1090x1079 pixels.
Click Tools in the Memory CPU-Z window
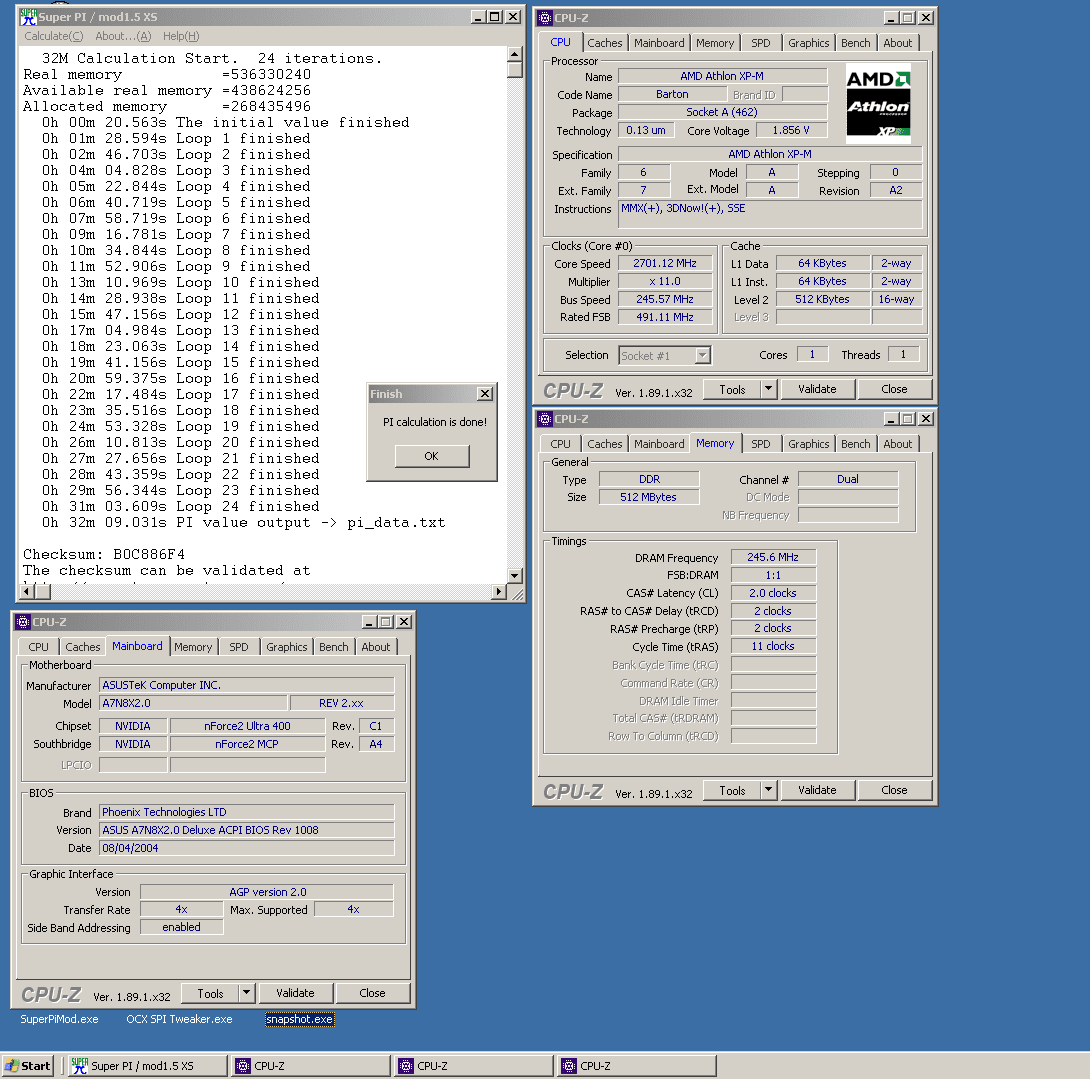coord(732,790)
